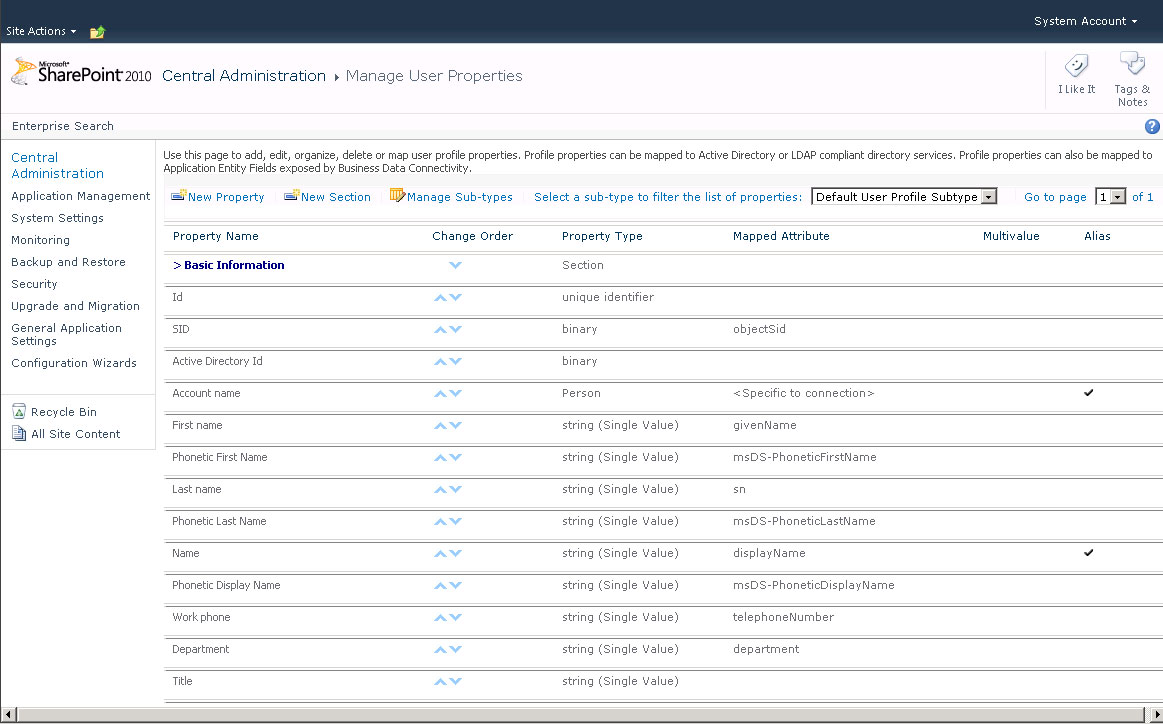This screenshot has width=1163, height=724.
Task: Click the Central Administration sidebar heading
Action: point(58,165)
